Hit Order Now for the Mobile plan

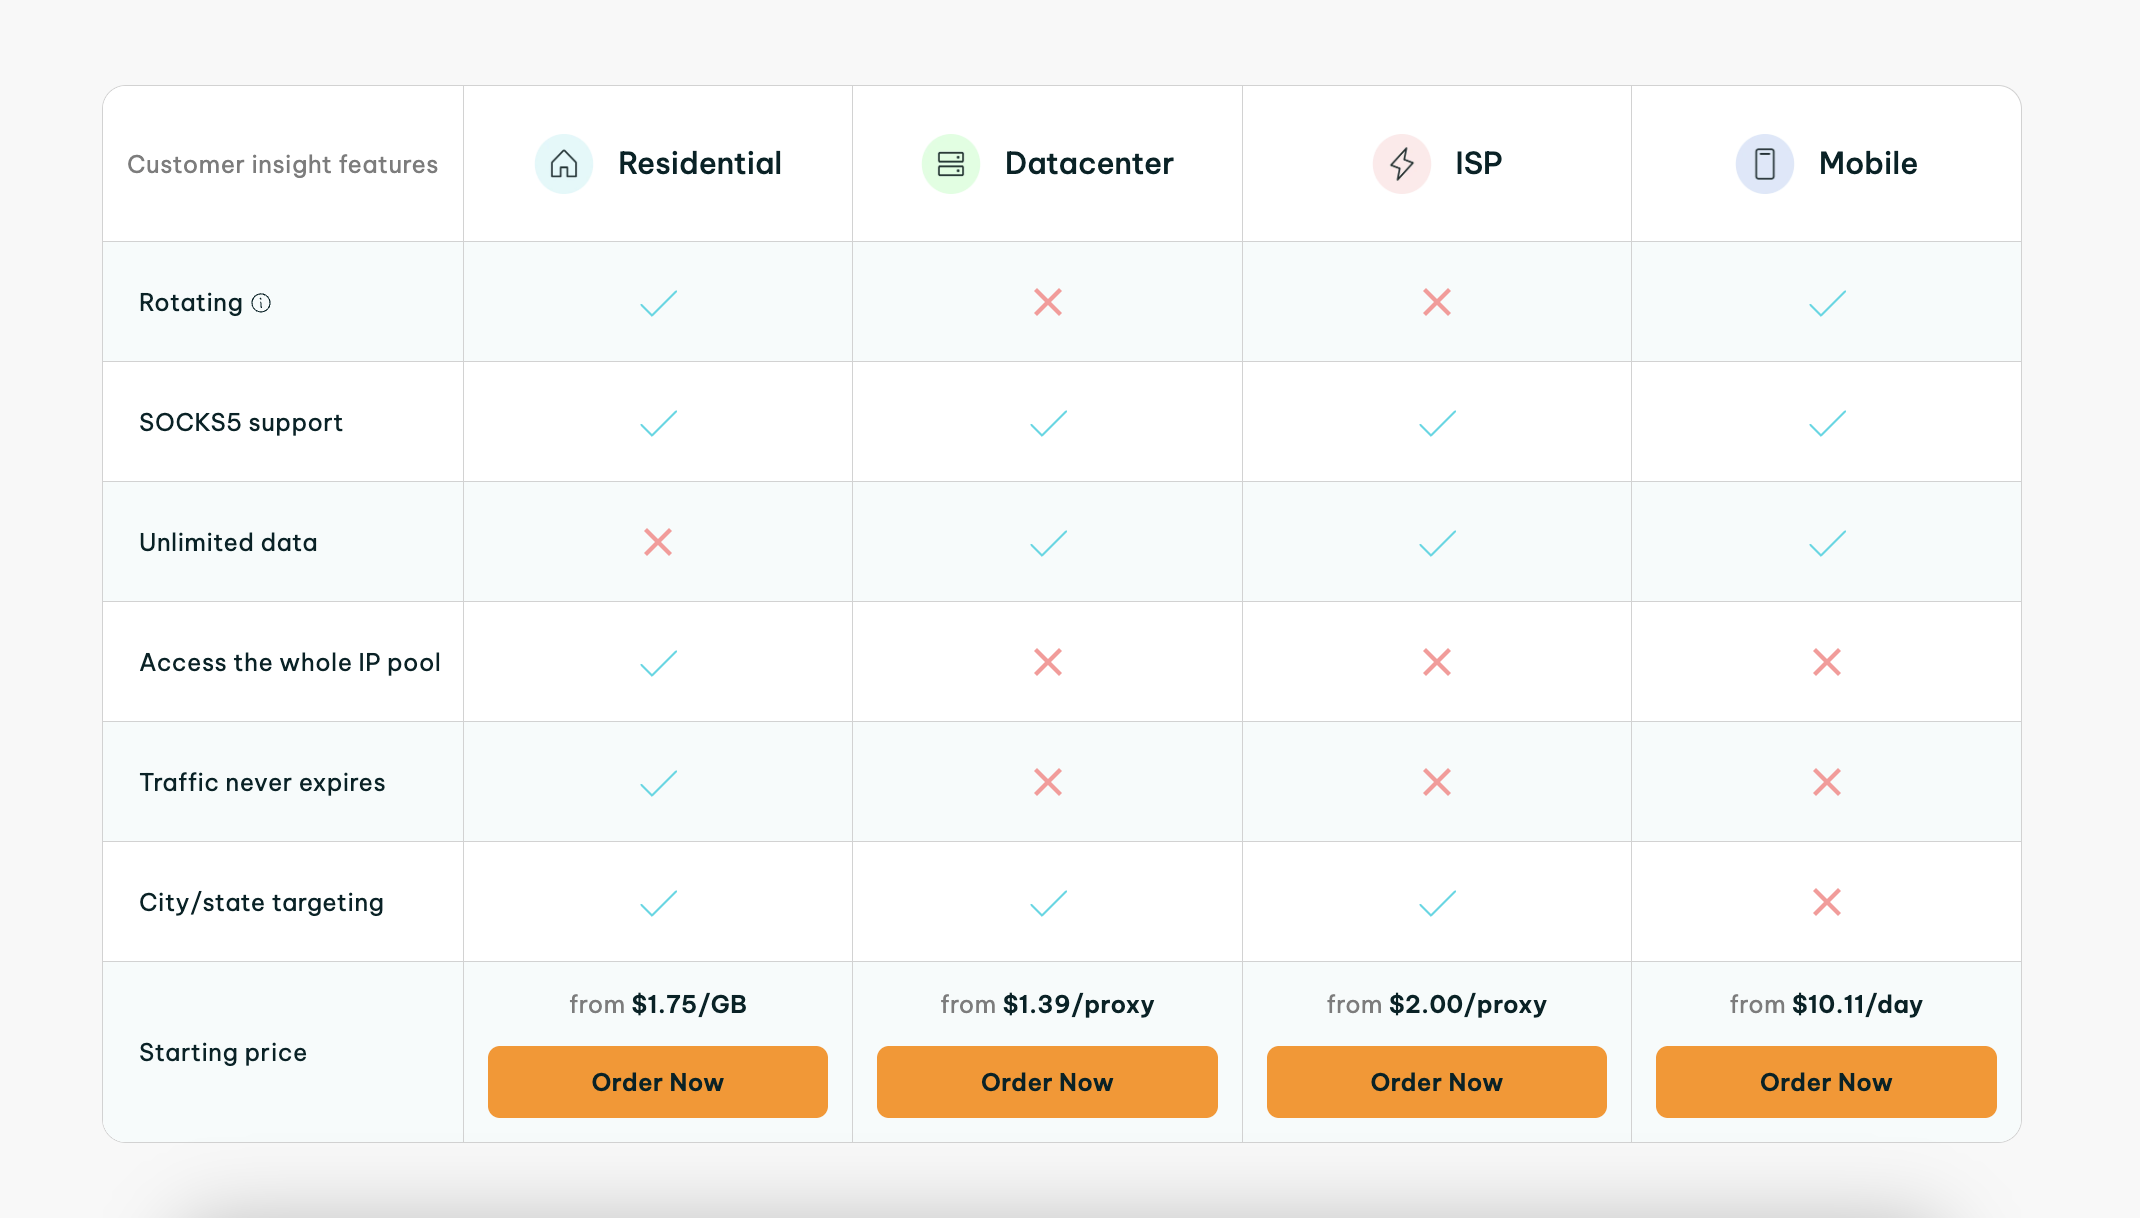(x=1826, y=1082)
